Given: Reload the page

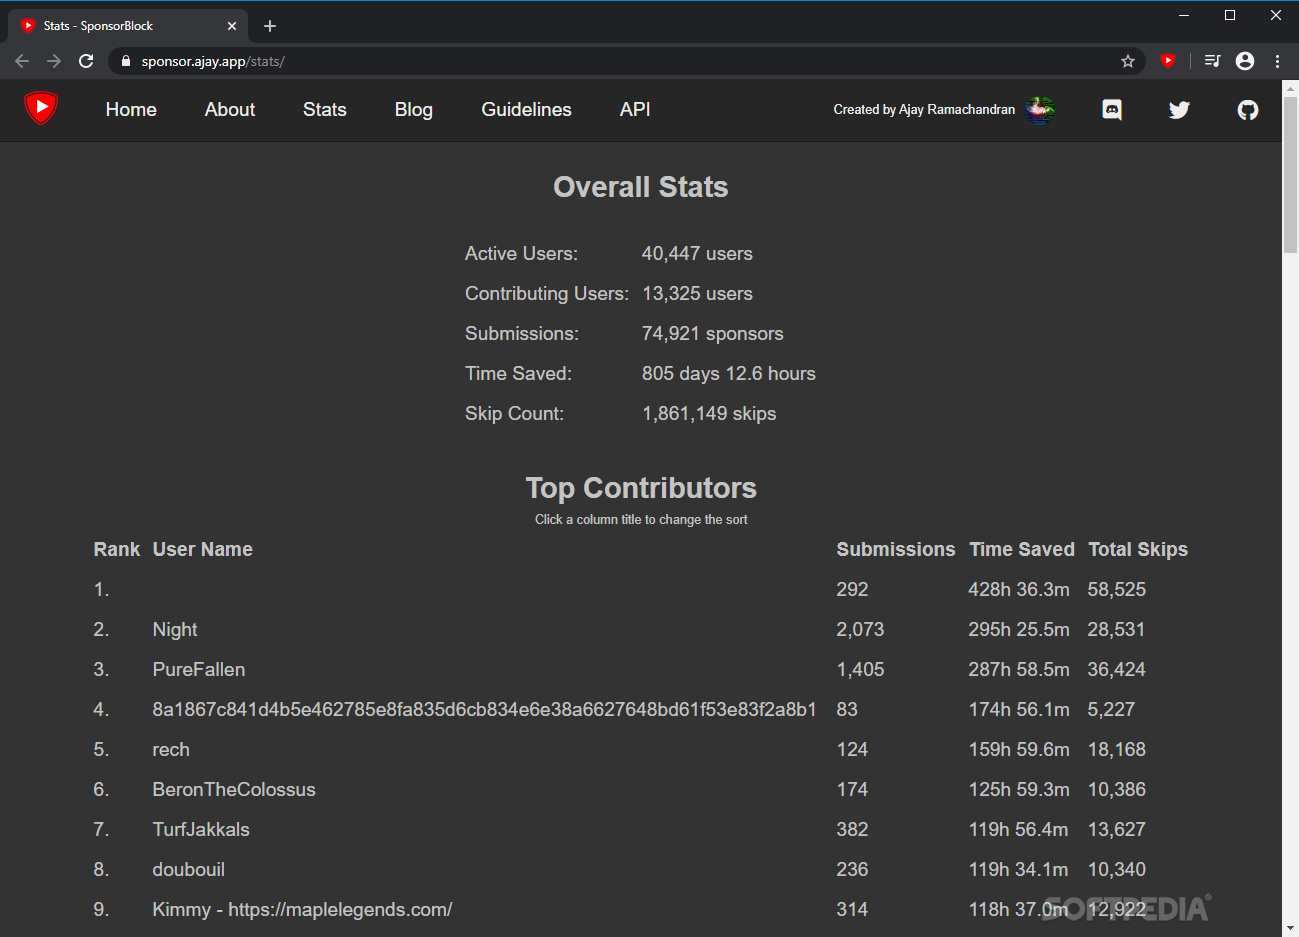Looking at the screenshot, I should (86, 61).
